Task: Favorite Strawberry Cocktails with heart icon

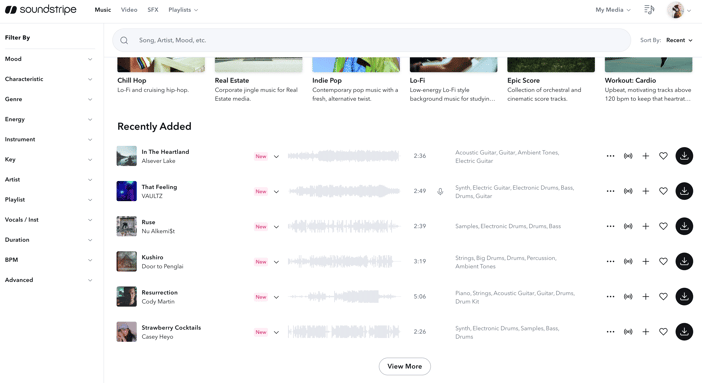Action: click(663, 331)
